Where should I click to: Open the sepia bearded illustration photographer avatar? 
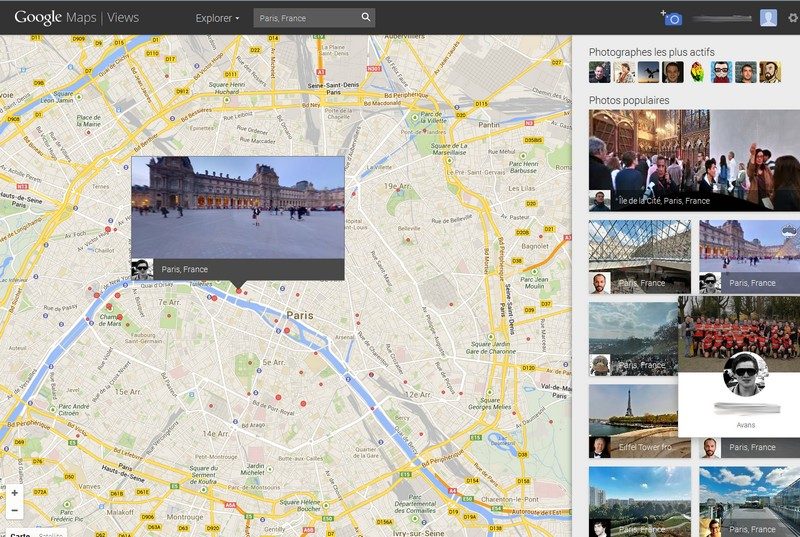coord(770,72)
